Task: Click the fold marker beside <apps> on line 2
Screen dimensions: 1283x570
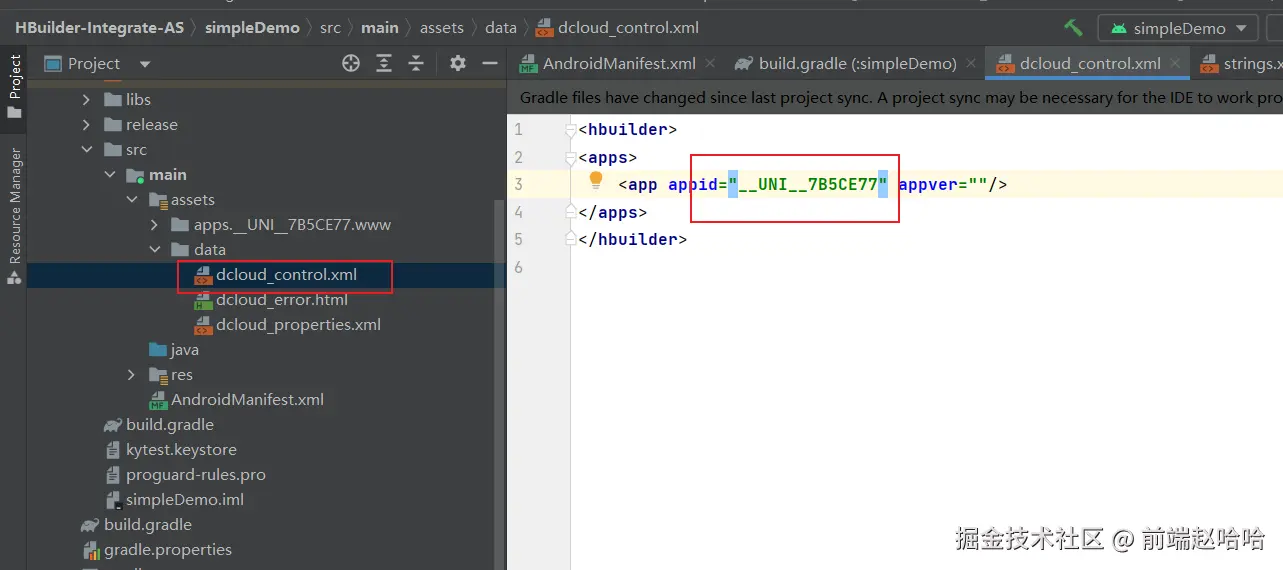Action: click(x=571, y=157)
